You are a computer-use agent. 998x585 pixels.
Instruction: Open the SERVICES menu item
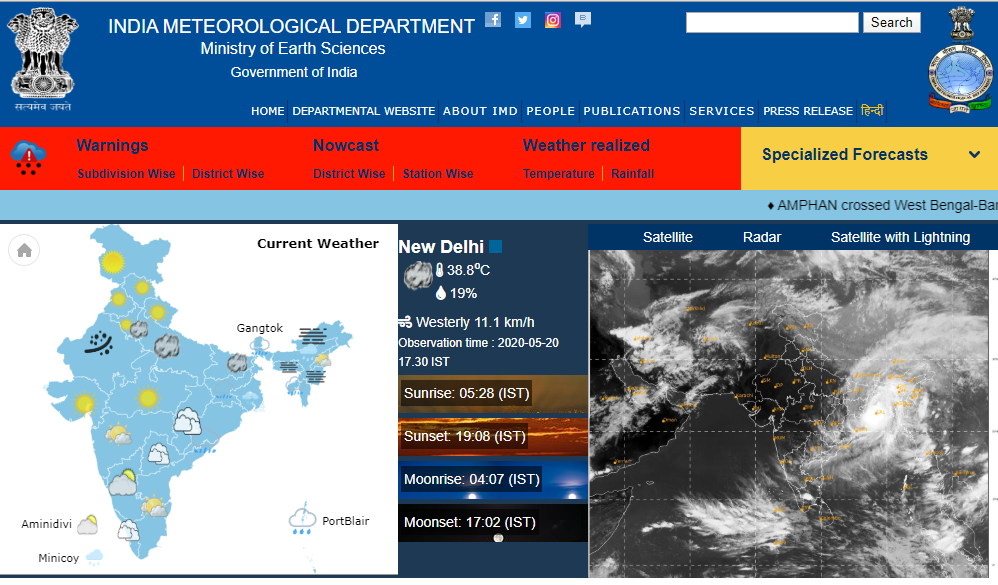(x=722, y=111)
